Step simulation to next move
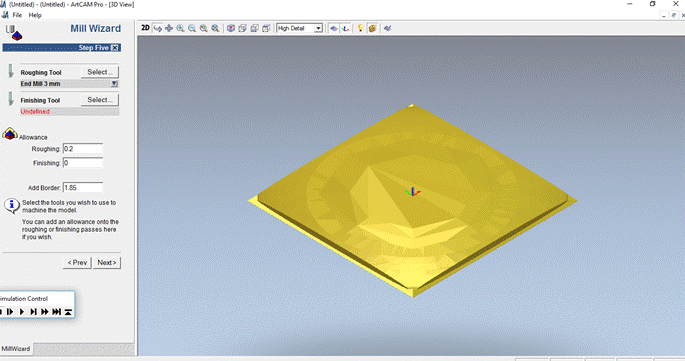Image resolution: width=685 pixels, height=361 pixels. 33,312
